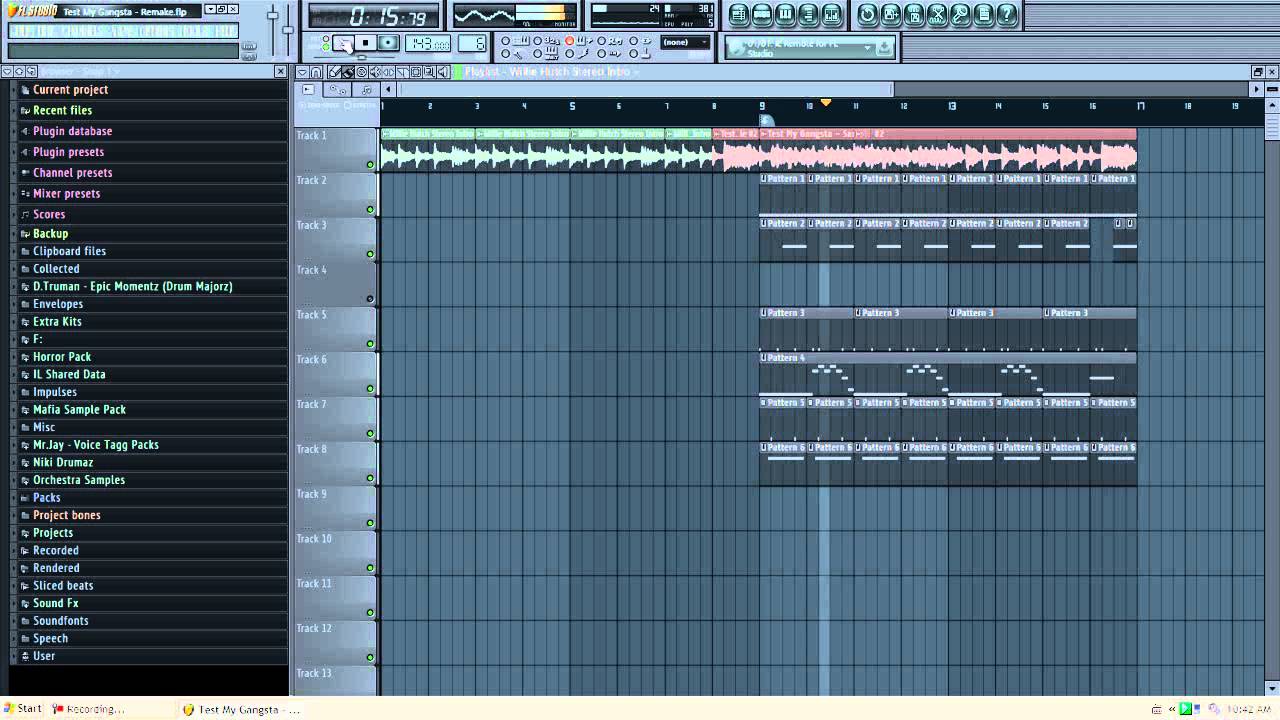Click the Playback speaker tool in Playlist
The image size is (1280, 720).
[x=443, y=72]
